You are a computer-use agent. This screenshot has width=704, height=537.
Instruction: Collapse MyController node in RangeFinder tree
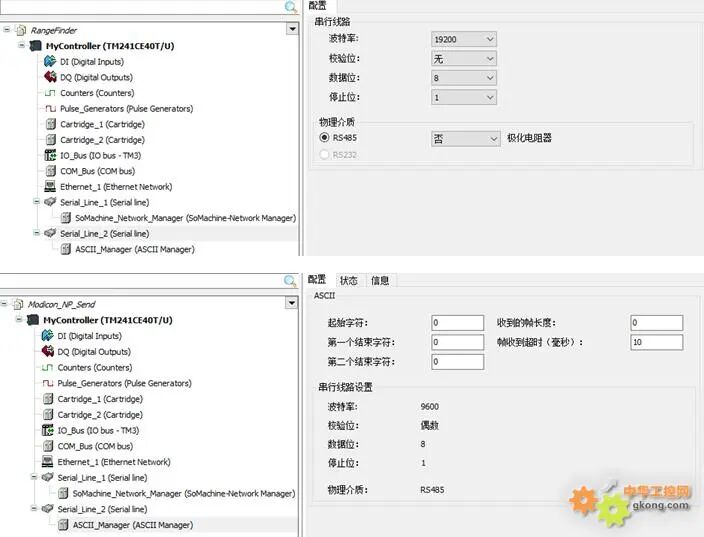(22, 45)
